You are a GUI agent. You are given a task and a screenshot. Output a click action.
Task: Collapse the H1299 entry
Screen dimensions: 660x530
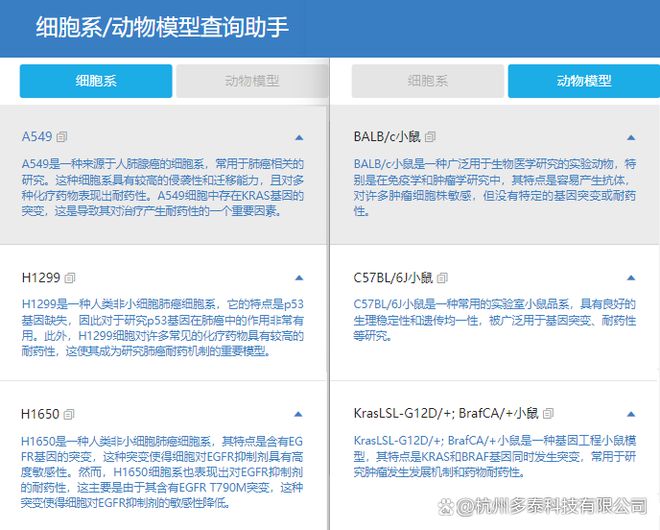point(299,278)
